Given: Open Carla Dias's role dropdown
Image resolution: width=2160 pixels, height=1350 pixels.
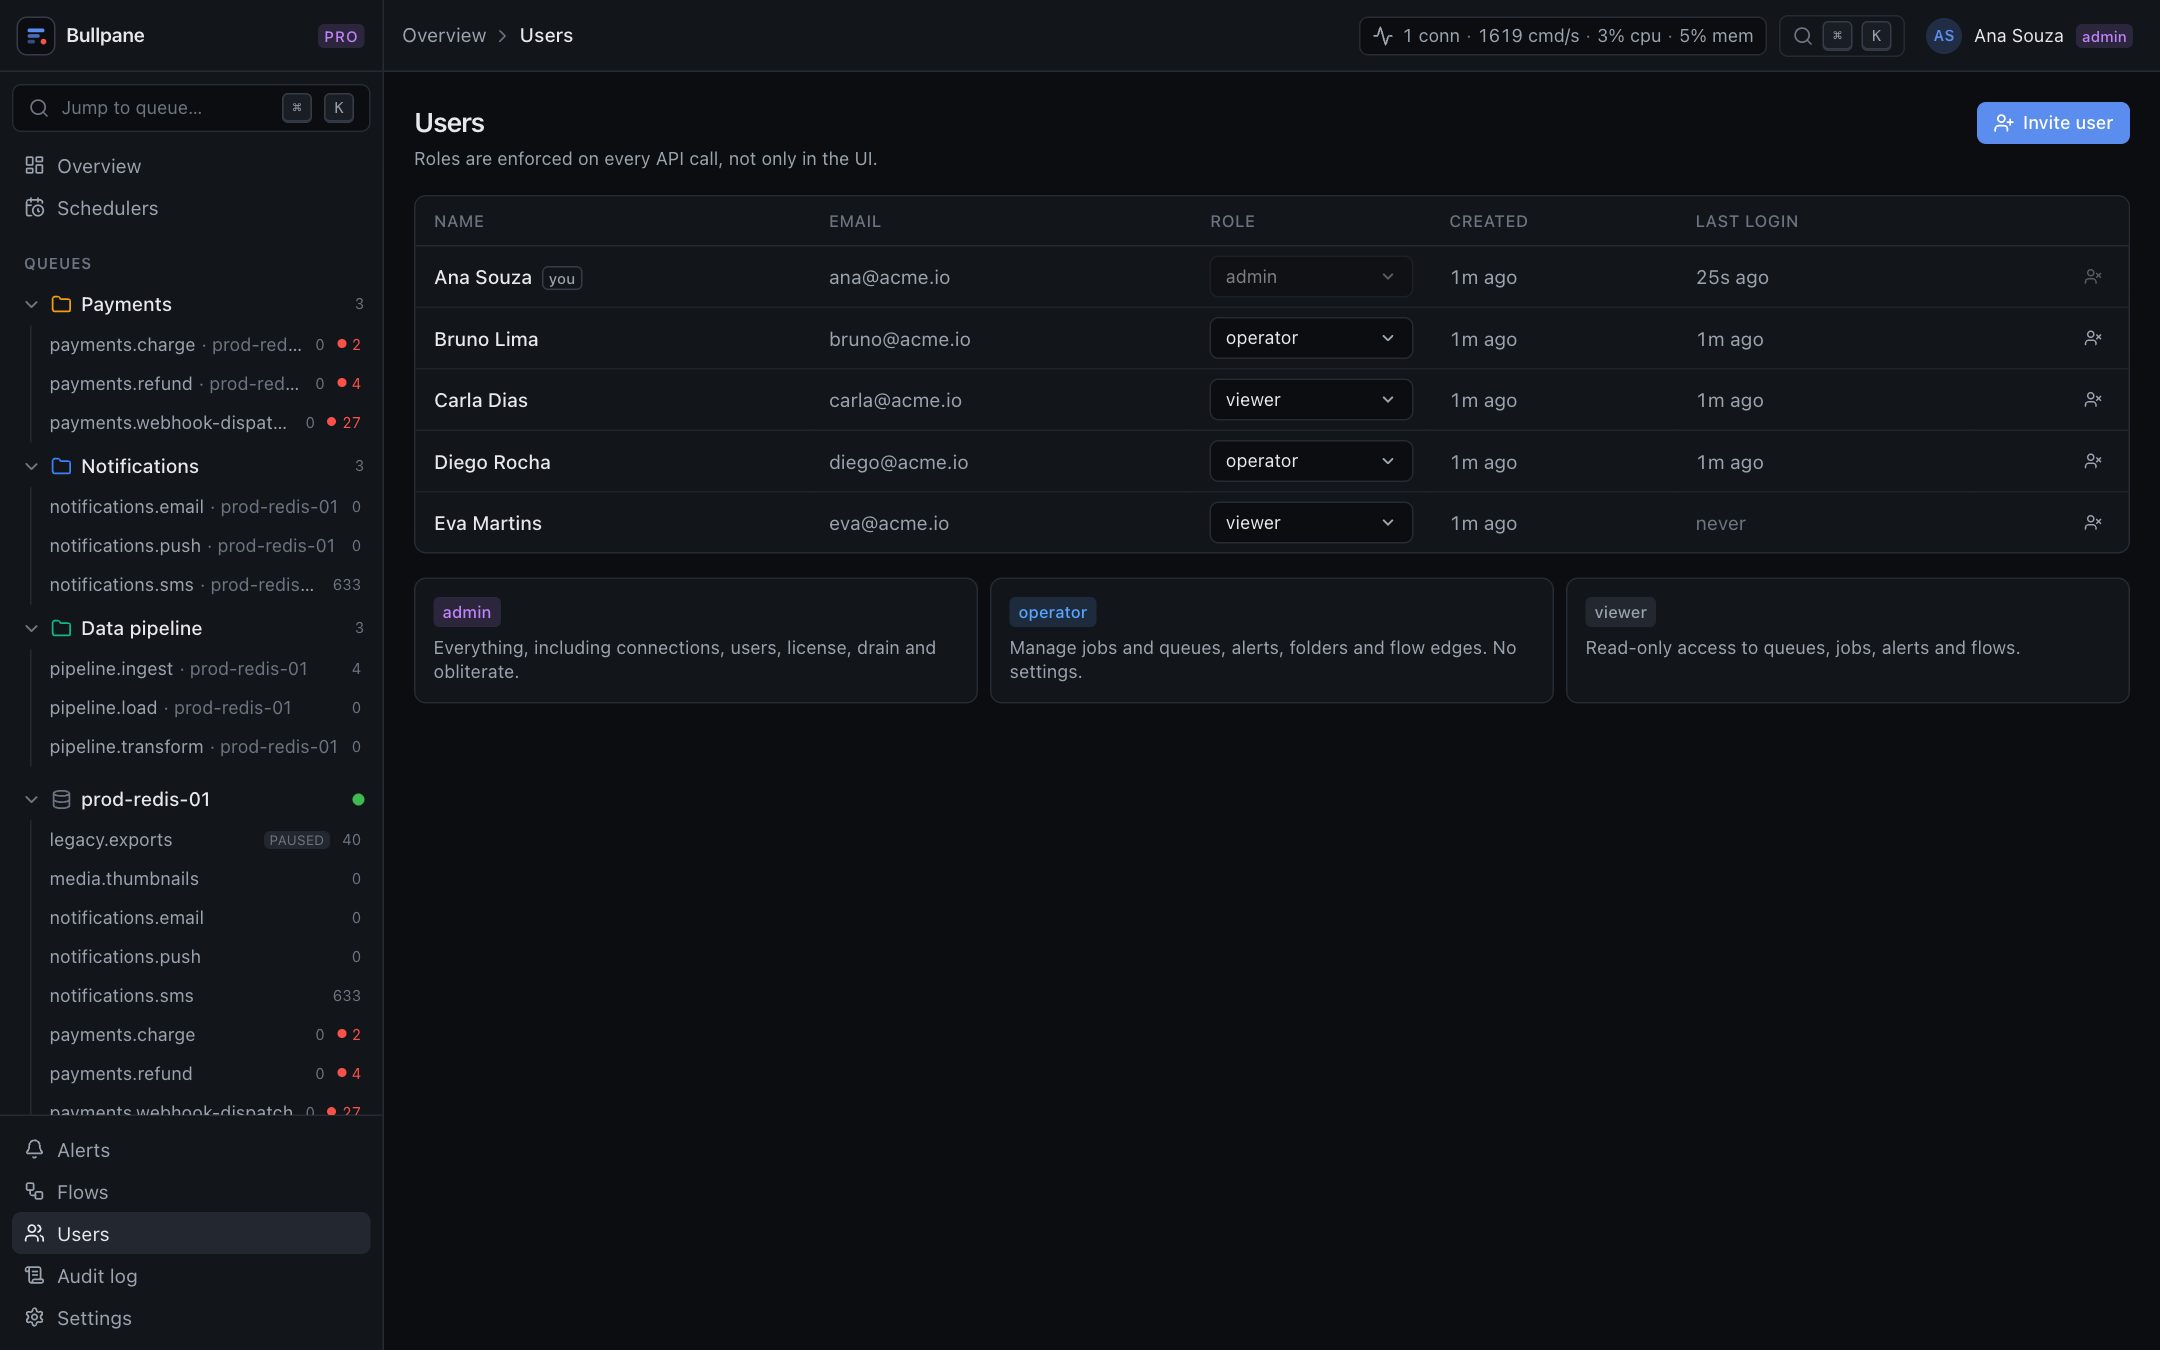Looking at the screenshot, I should tap(1310, 400).
